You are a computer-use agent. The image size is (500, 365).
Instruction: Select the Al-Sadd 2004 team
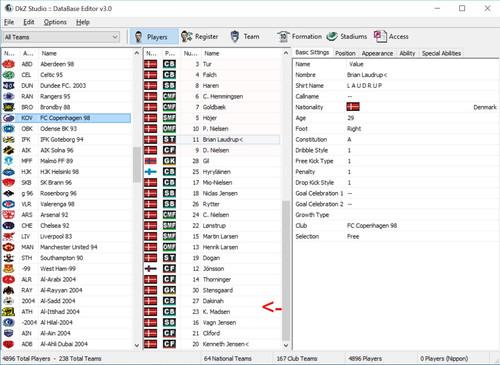pyautogui.click(x=66, y=301)
